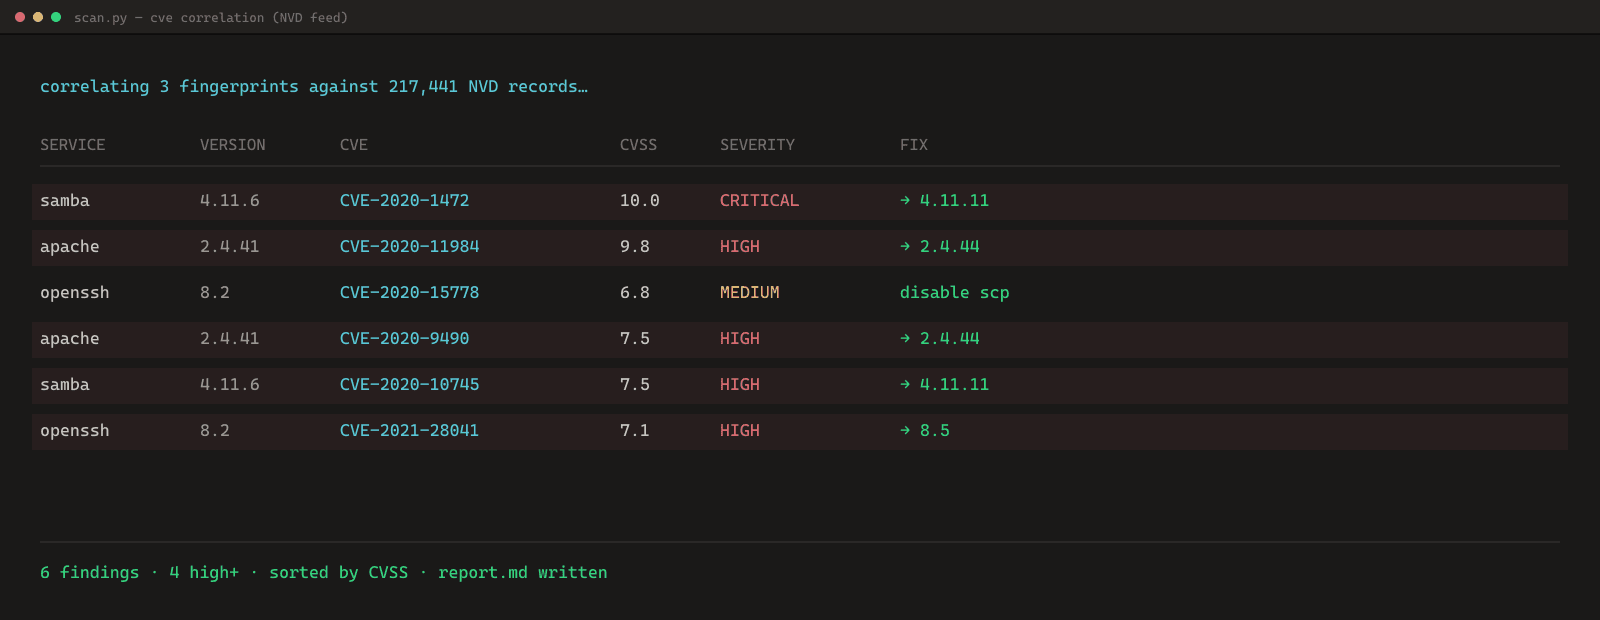Open CVE-2020-15778 identifier
This screenshot has width=1600, height=620.
click(x=410, y=293)
